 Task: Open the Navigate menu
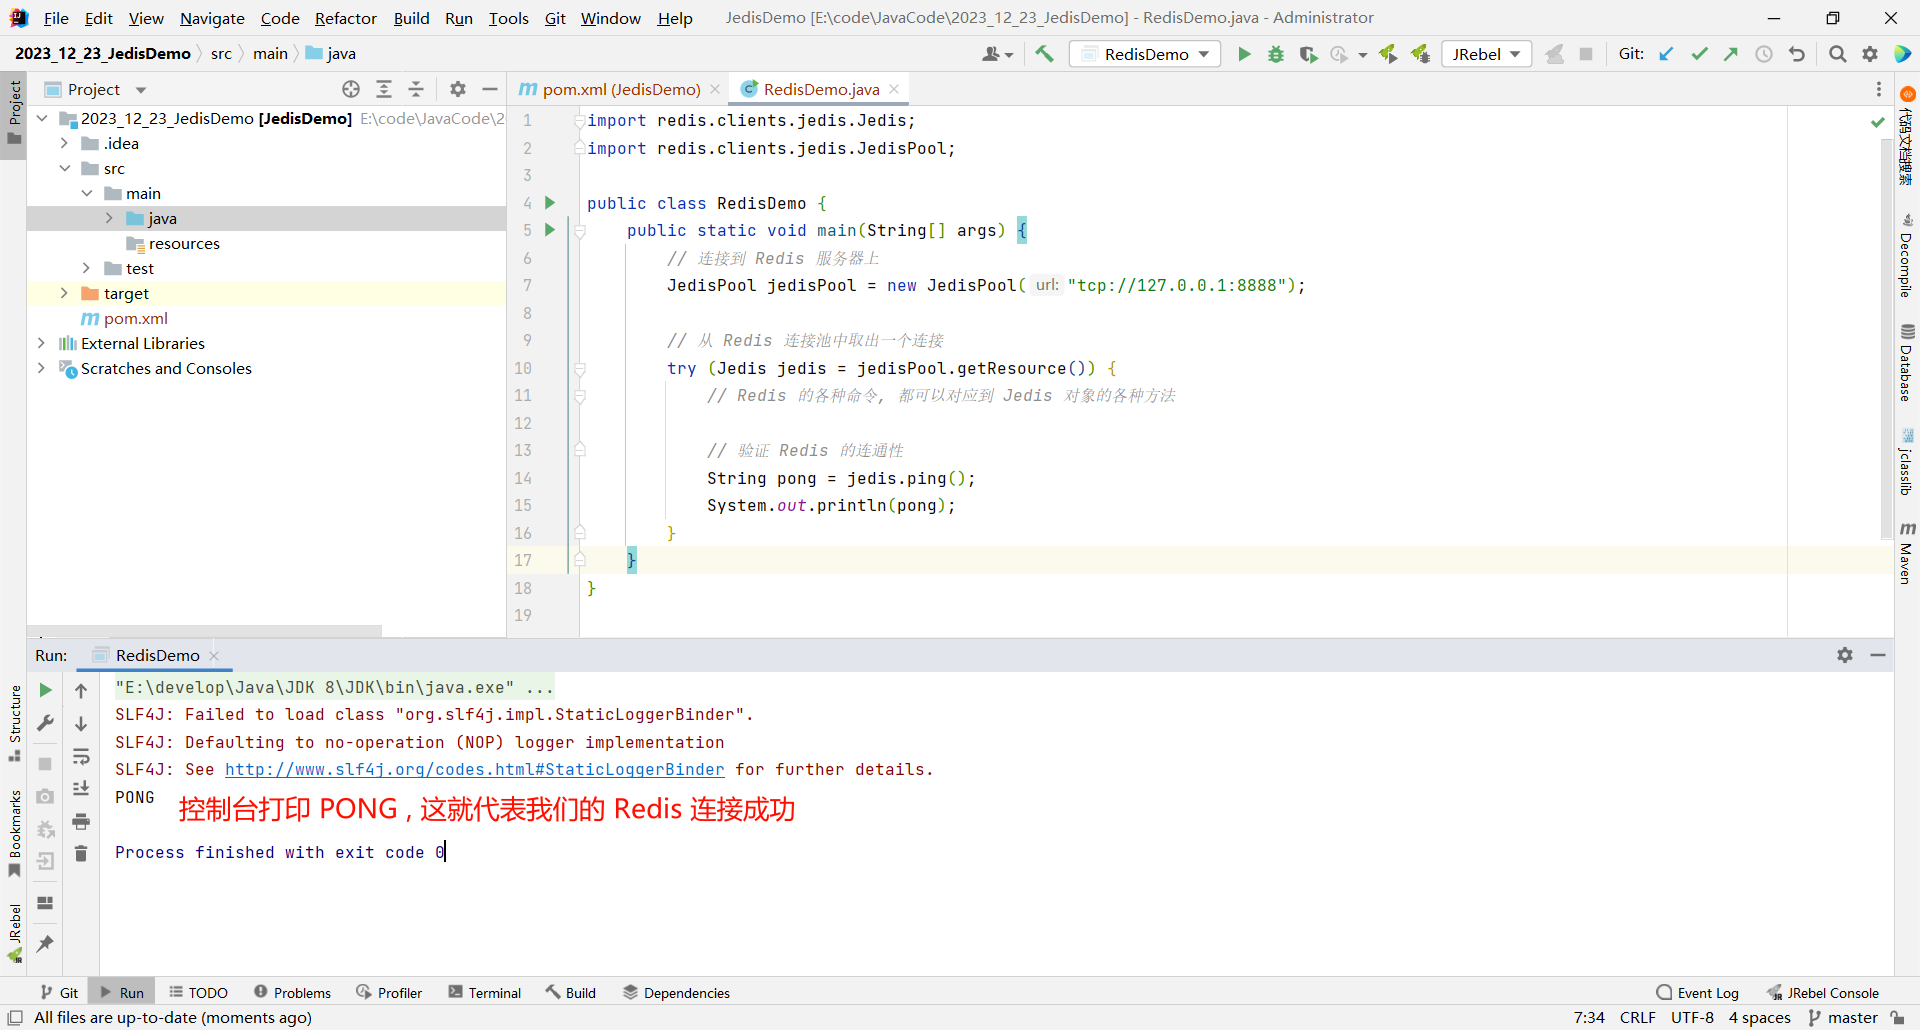(x=212, y=18)
